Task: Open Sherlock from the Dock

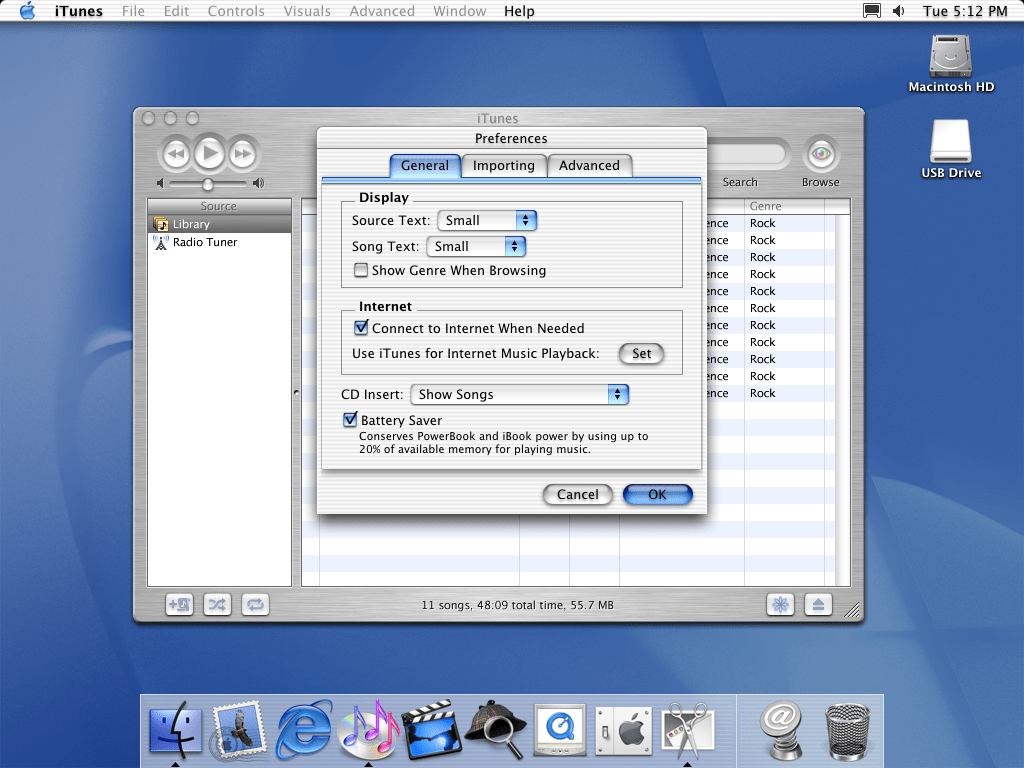Action: click(496, 730)
